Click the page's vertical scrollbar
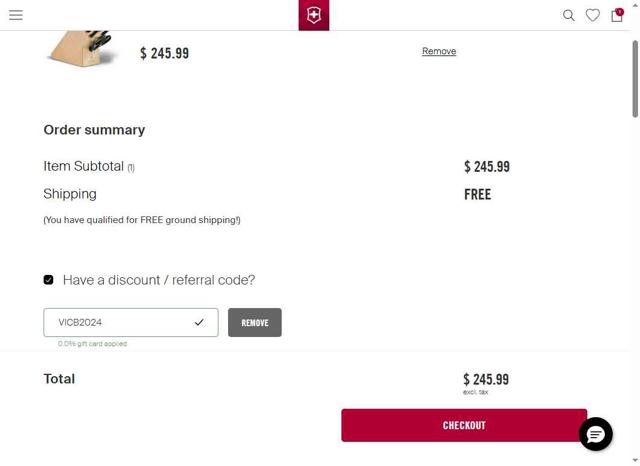The width and height of the screenshot is (640, 466). coord(634,80)
